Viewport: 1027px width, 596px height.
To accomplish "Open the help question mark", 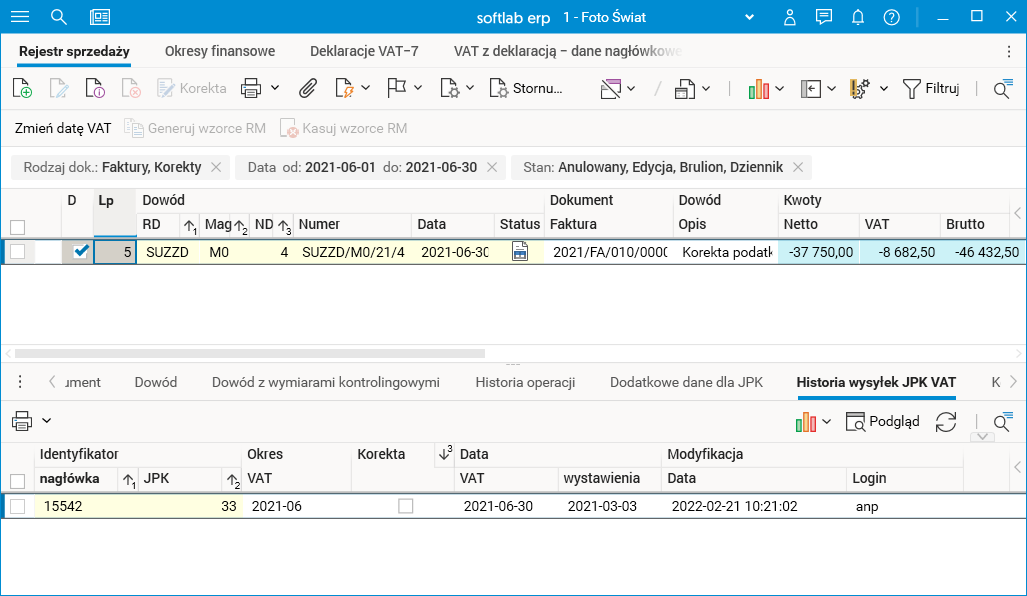I will pos(891,17).
